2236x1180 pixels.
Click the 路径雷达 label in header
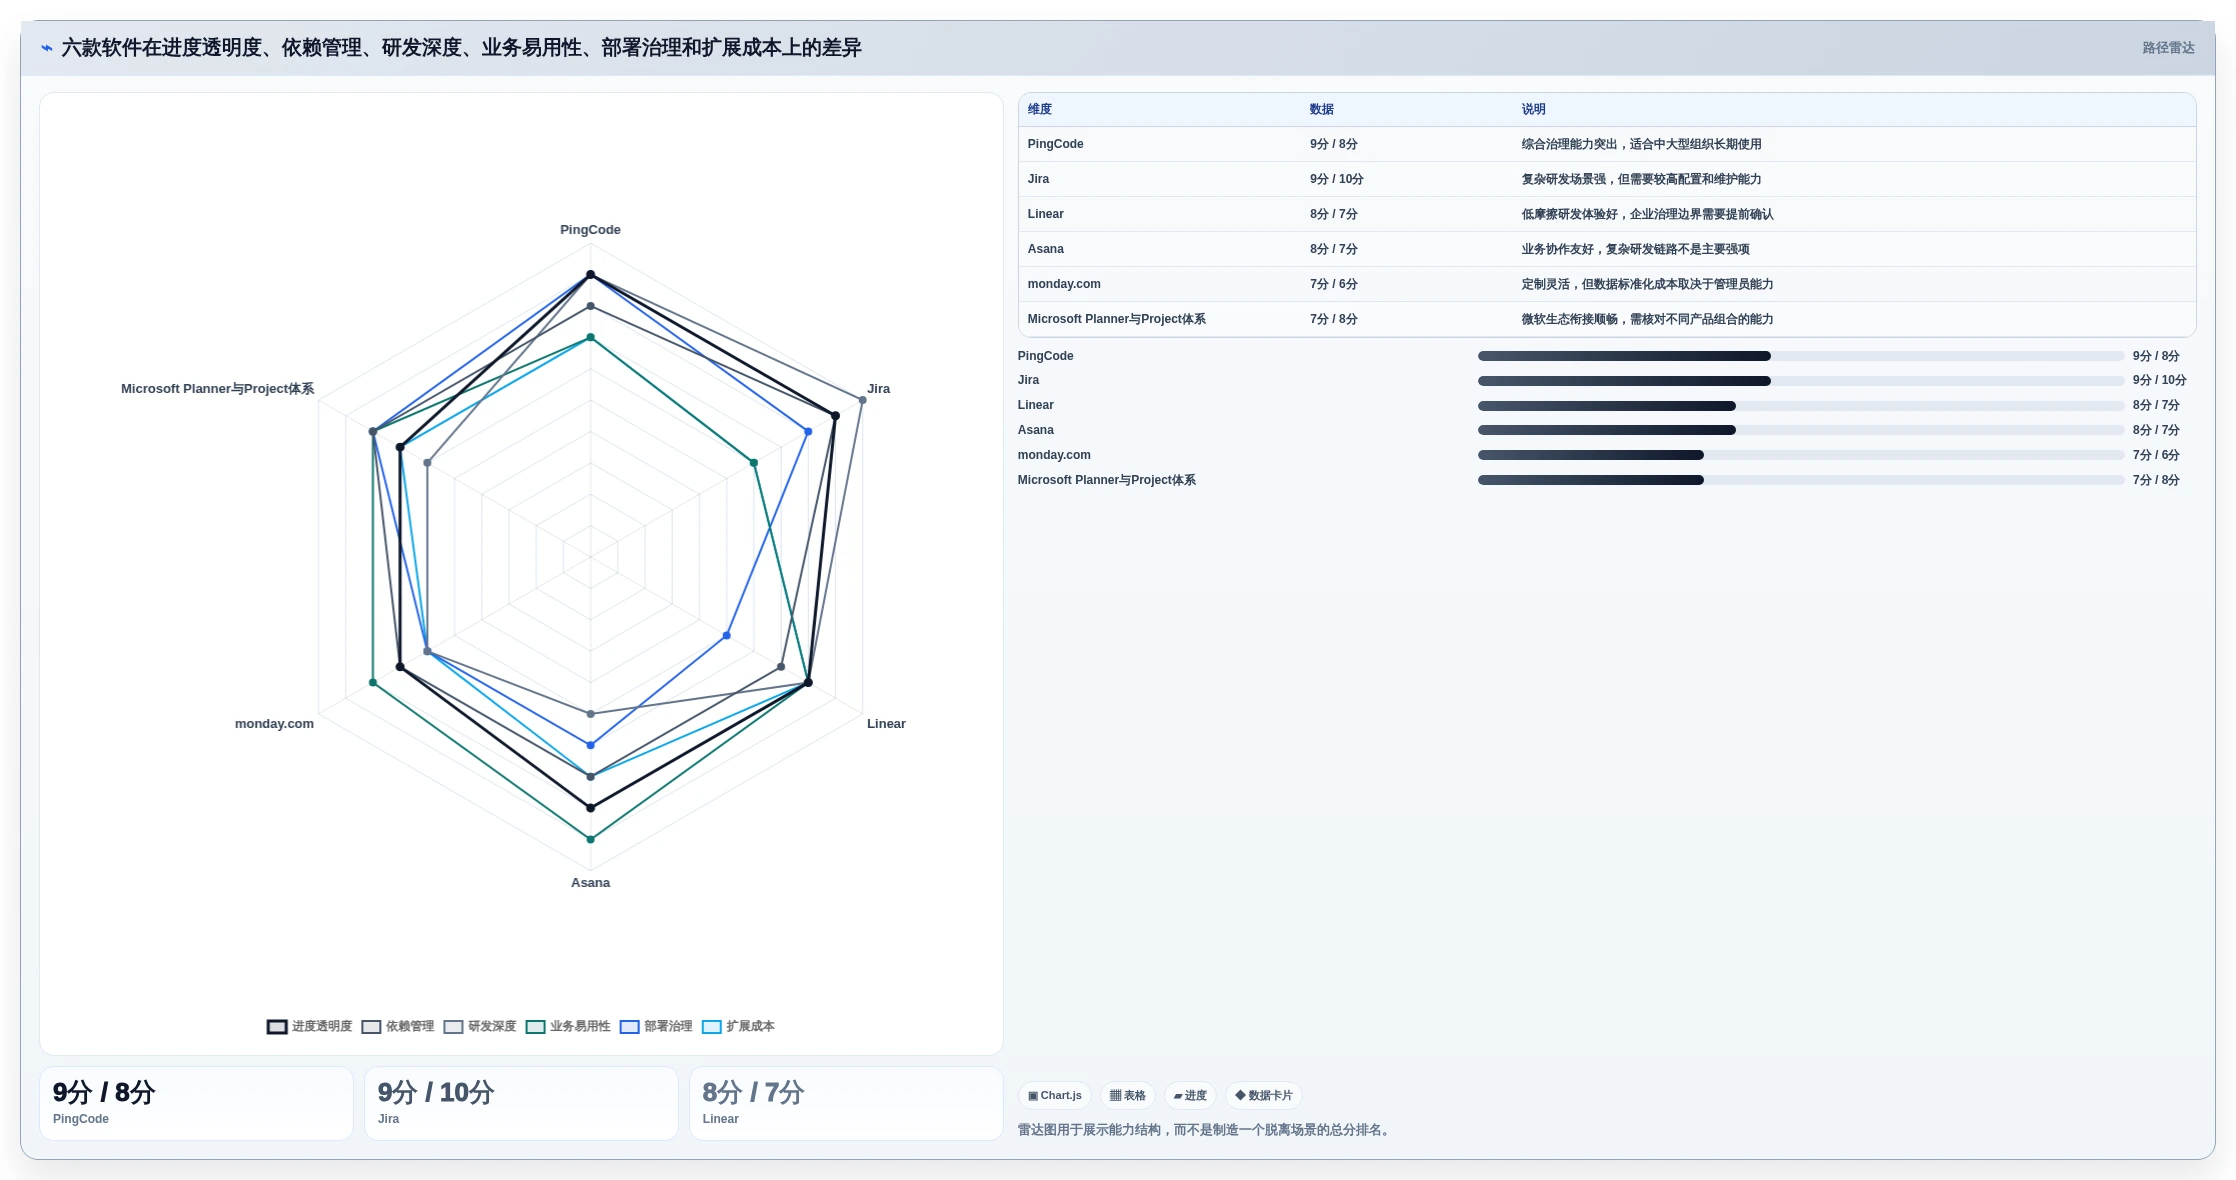(2168, 48)
